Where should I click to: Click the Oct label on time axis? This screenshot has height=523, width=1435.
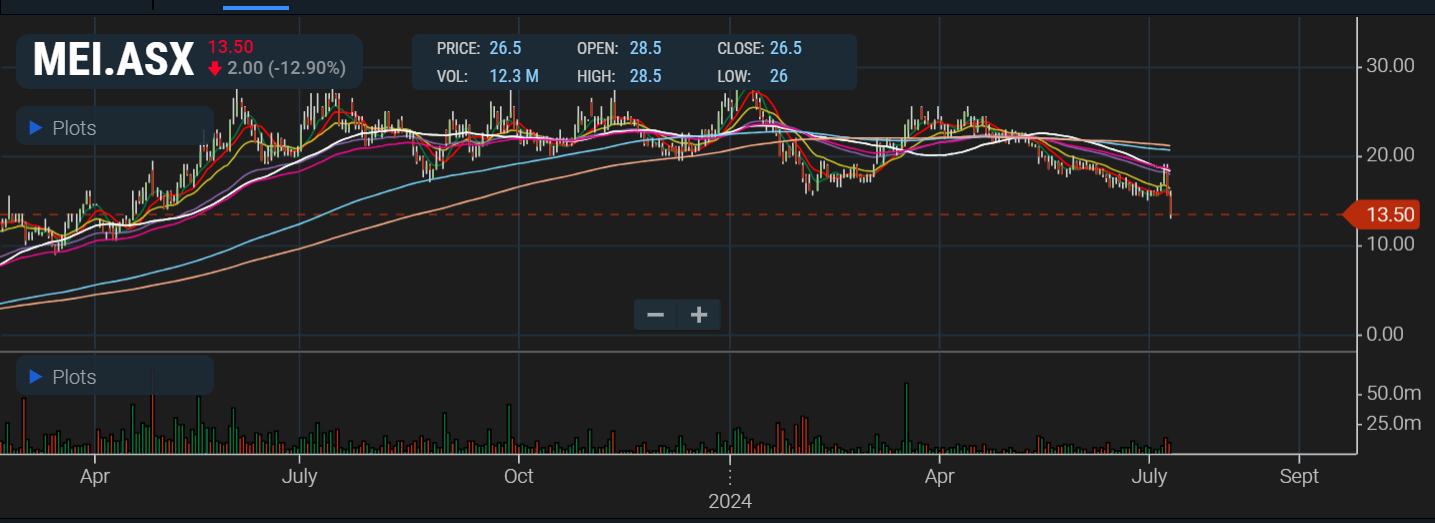[x=519, y=476]
